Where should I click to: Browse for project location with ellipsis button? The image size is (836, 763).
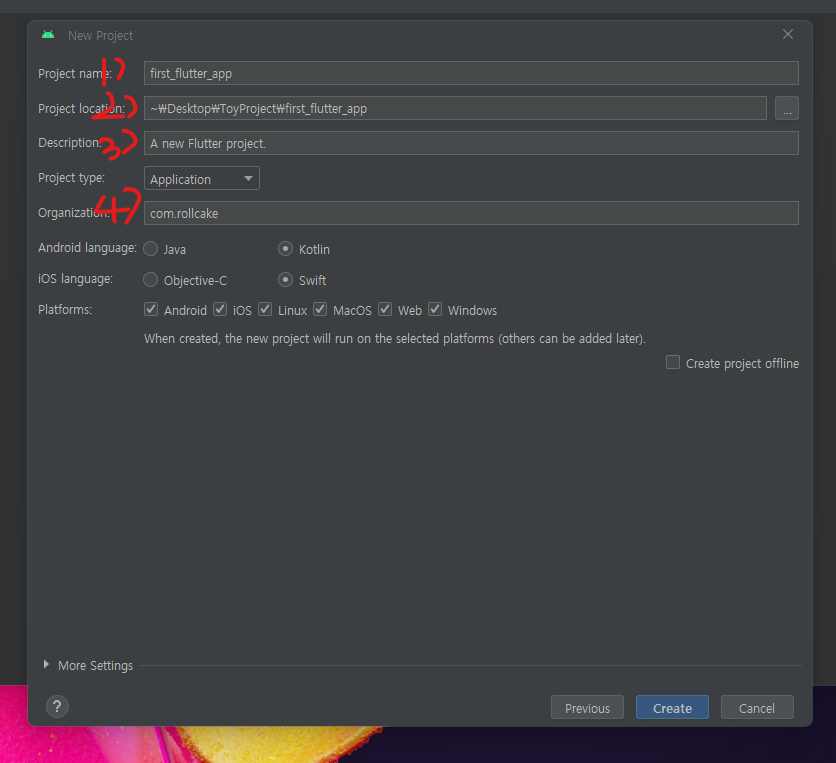pyautogui.click(x=786, y=108)
